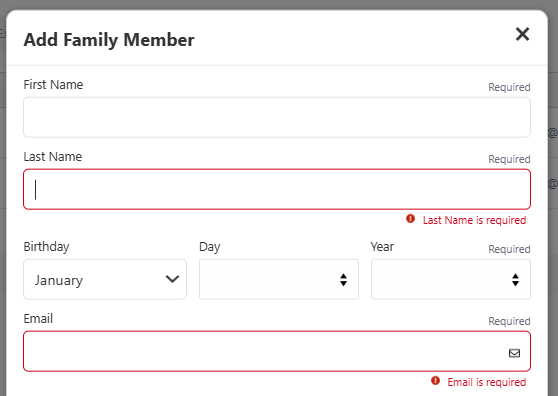This screenshot has height=396, width=558.
Task: Click the envelope icon in Email field
Action: (514, 353)
